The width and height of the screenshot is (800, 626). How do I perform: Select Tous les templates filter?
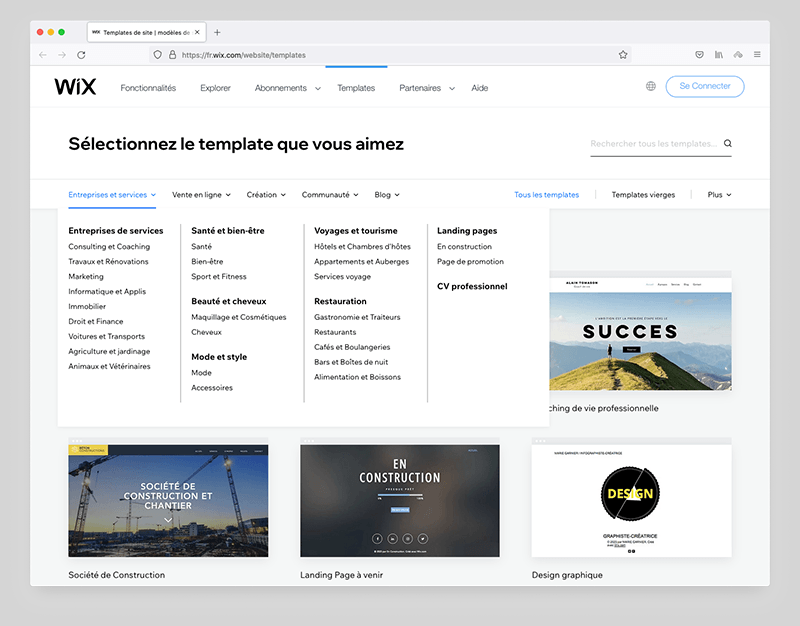[x=546, y=195]
